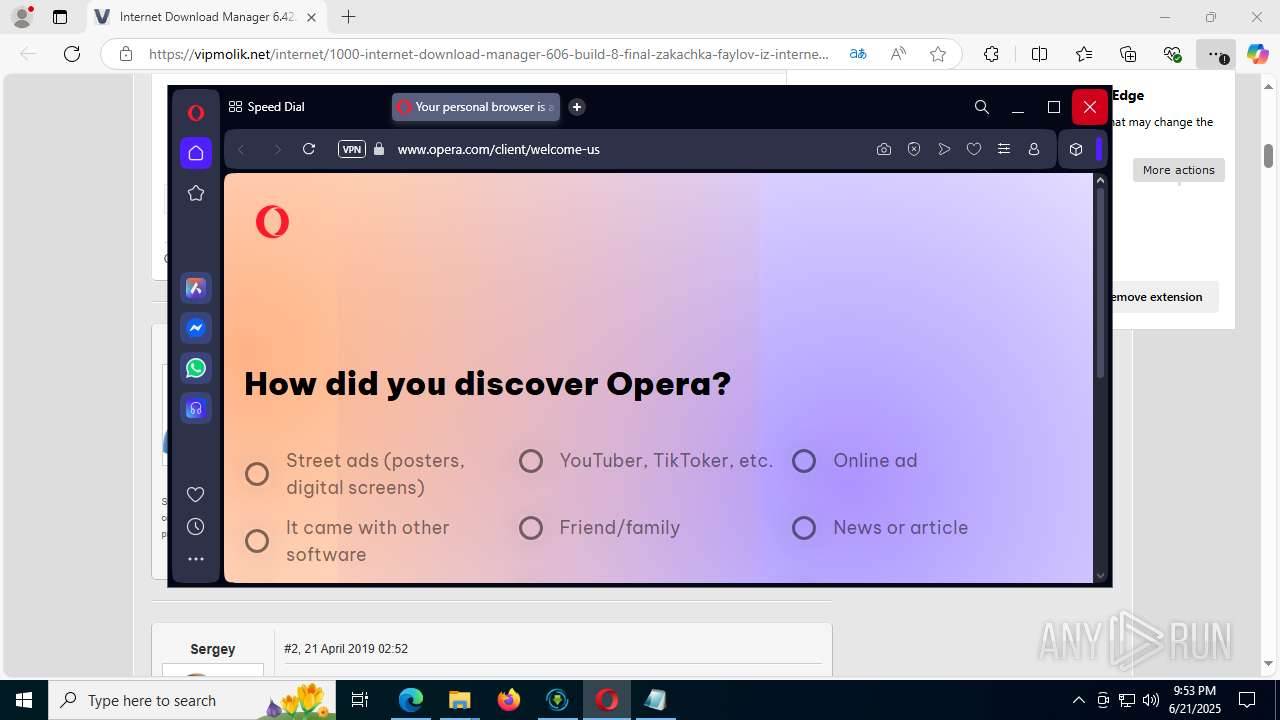The width and height of the screenshot is (1280, 720).
Task: Toggle Edge split screen icon
Action: [x=1039, y=54]
